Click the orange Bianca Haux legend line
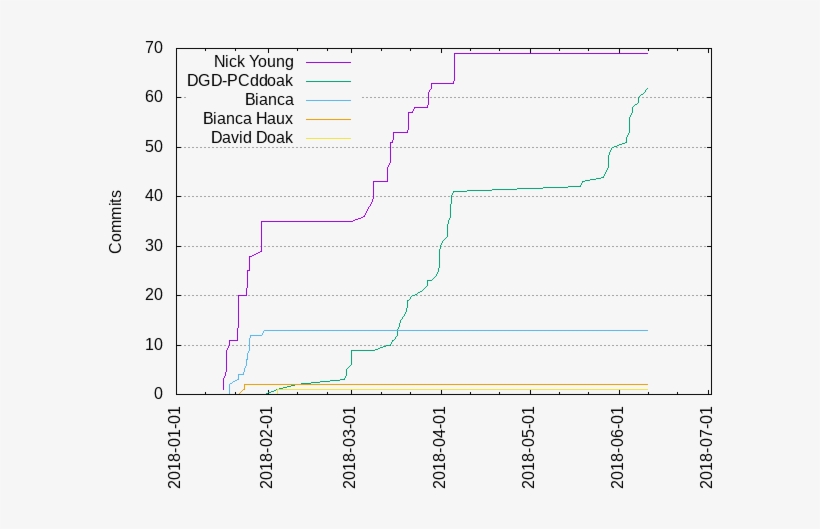The width and height of the screenshot is (820, 529). tap(329, 118)
